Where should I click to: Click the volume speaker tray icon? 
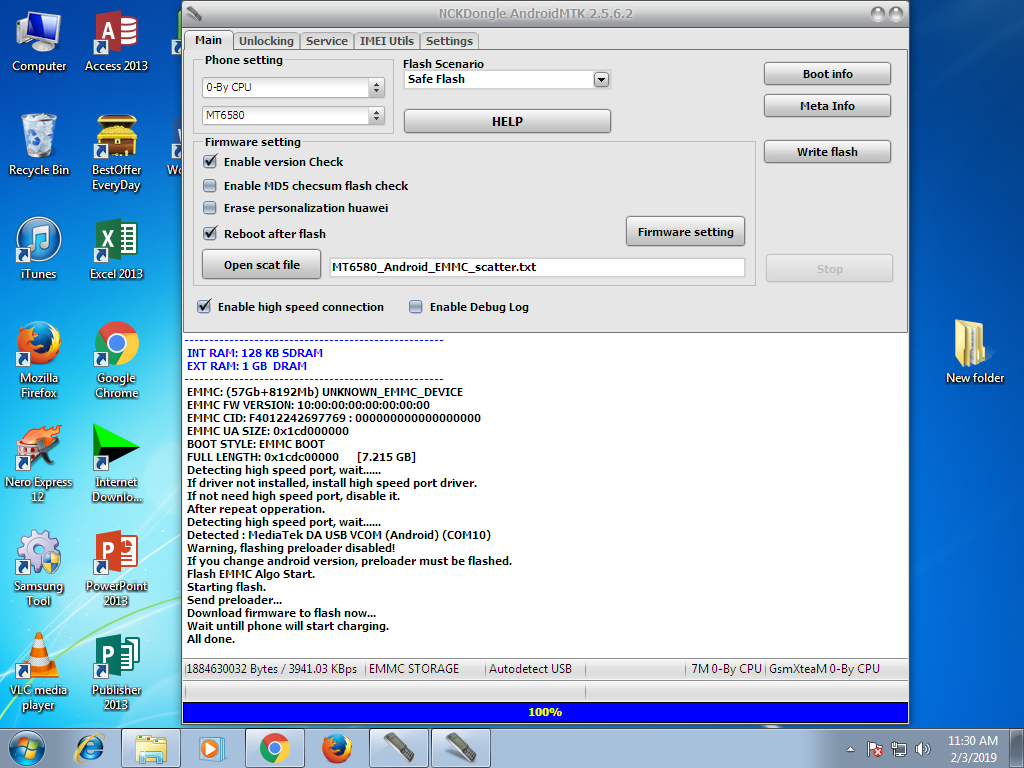(923, 749)
